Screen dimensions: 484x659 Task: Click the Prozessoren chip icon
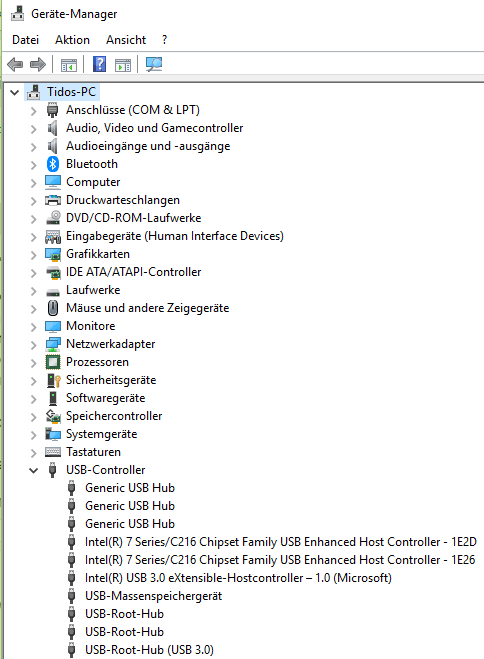[53, 362]
